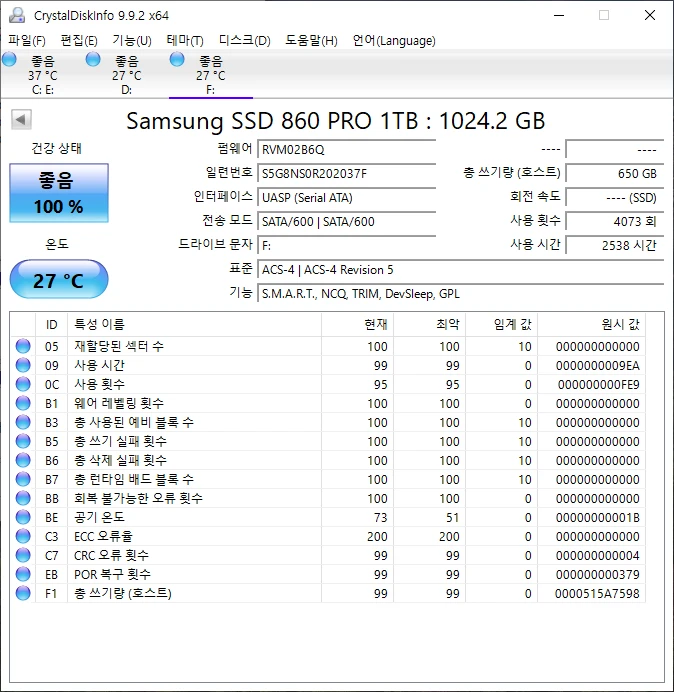Click status orb for attribute EB row
This screenshot has height=692, width=674.
23,574
